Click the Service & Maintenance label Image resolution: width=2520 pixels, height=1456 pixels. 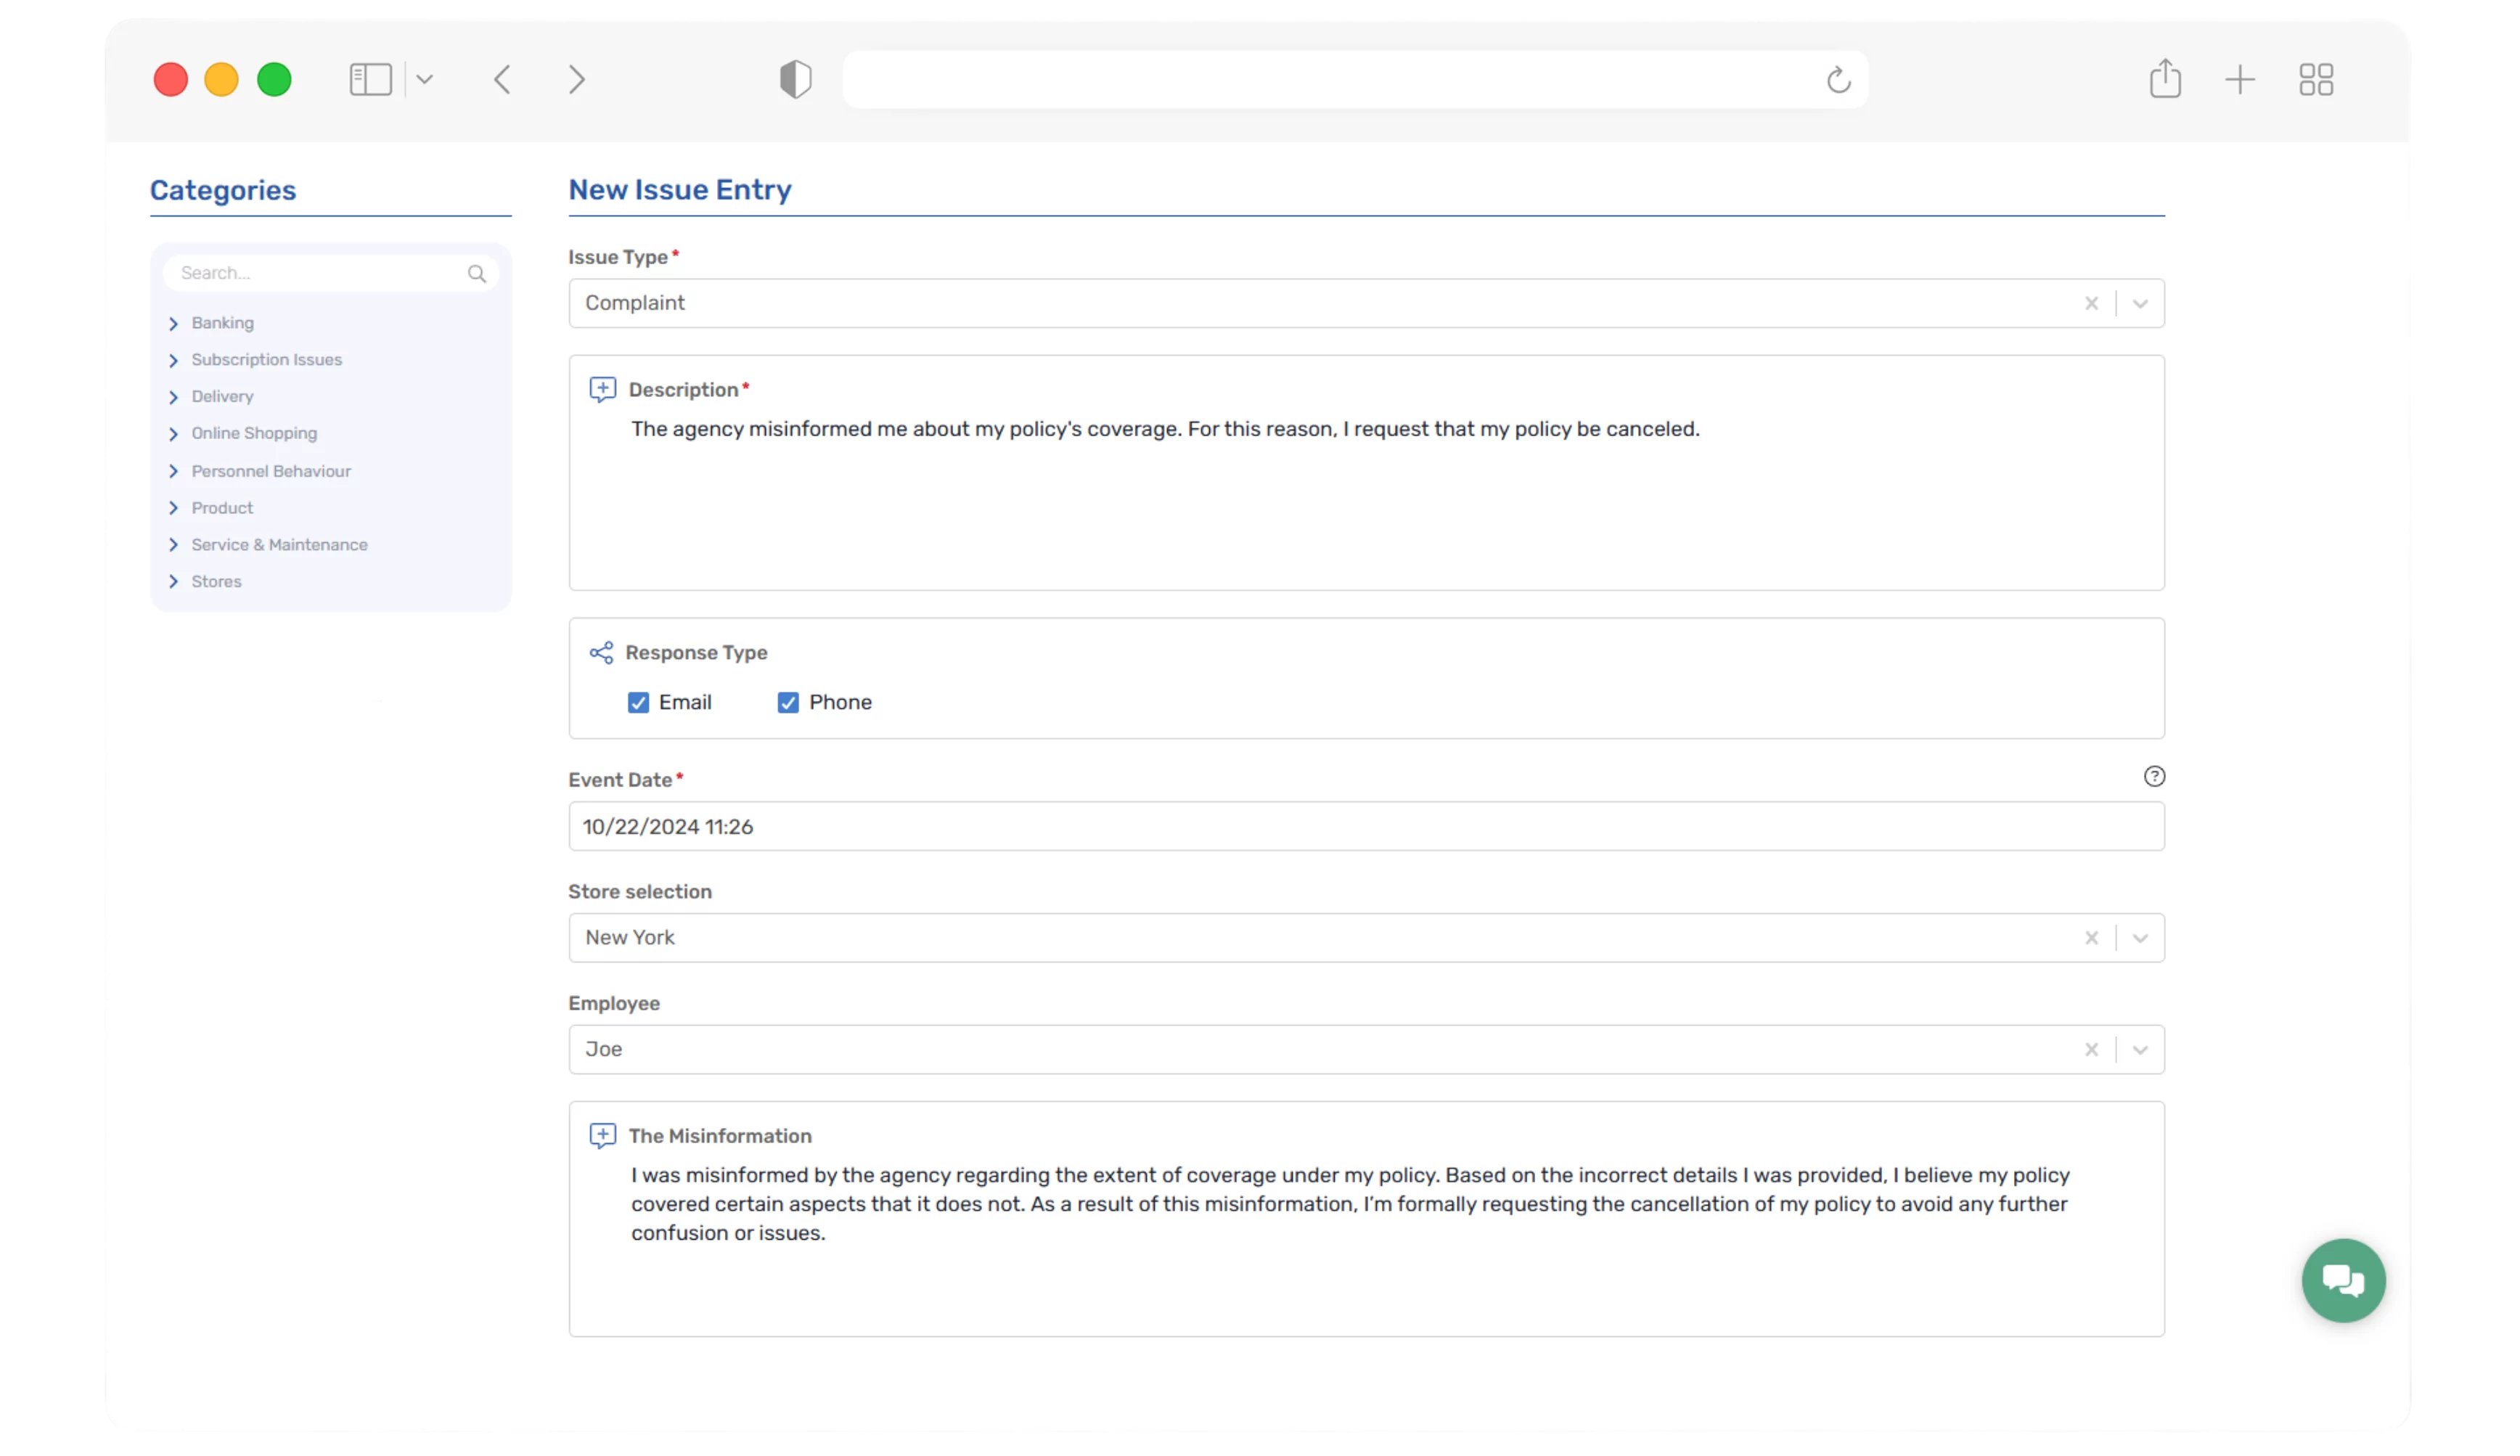279,545
